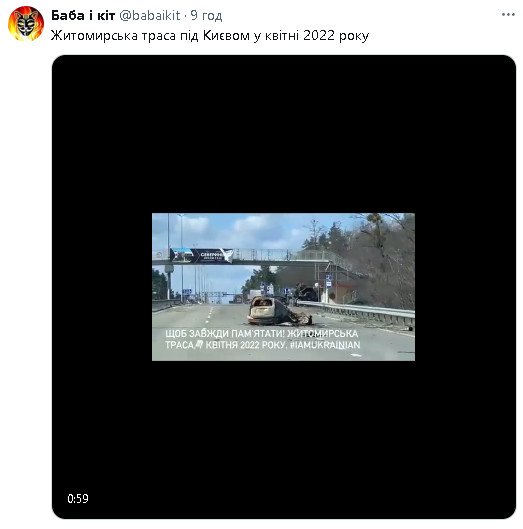Click the #IAMUKRAINIAN hashtag in video overlay

tap(325, 345)
